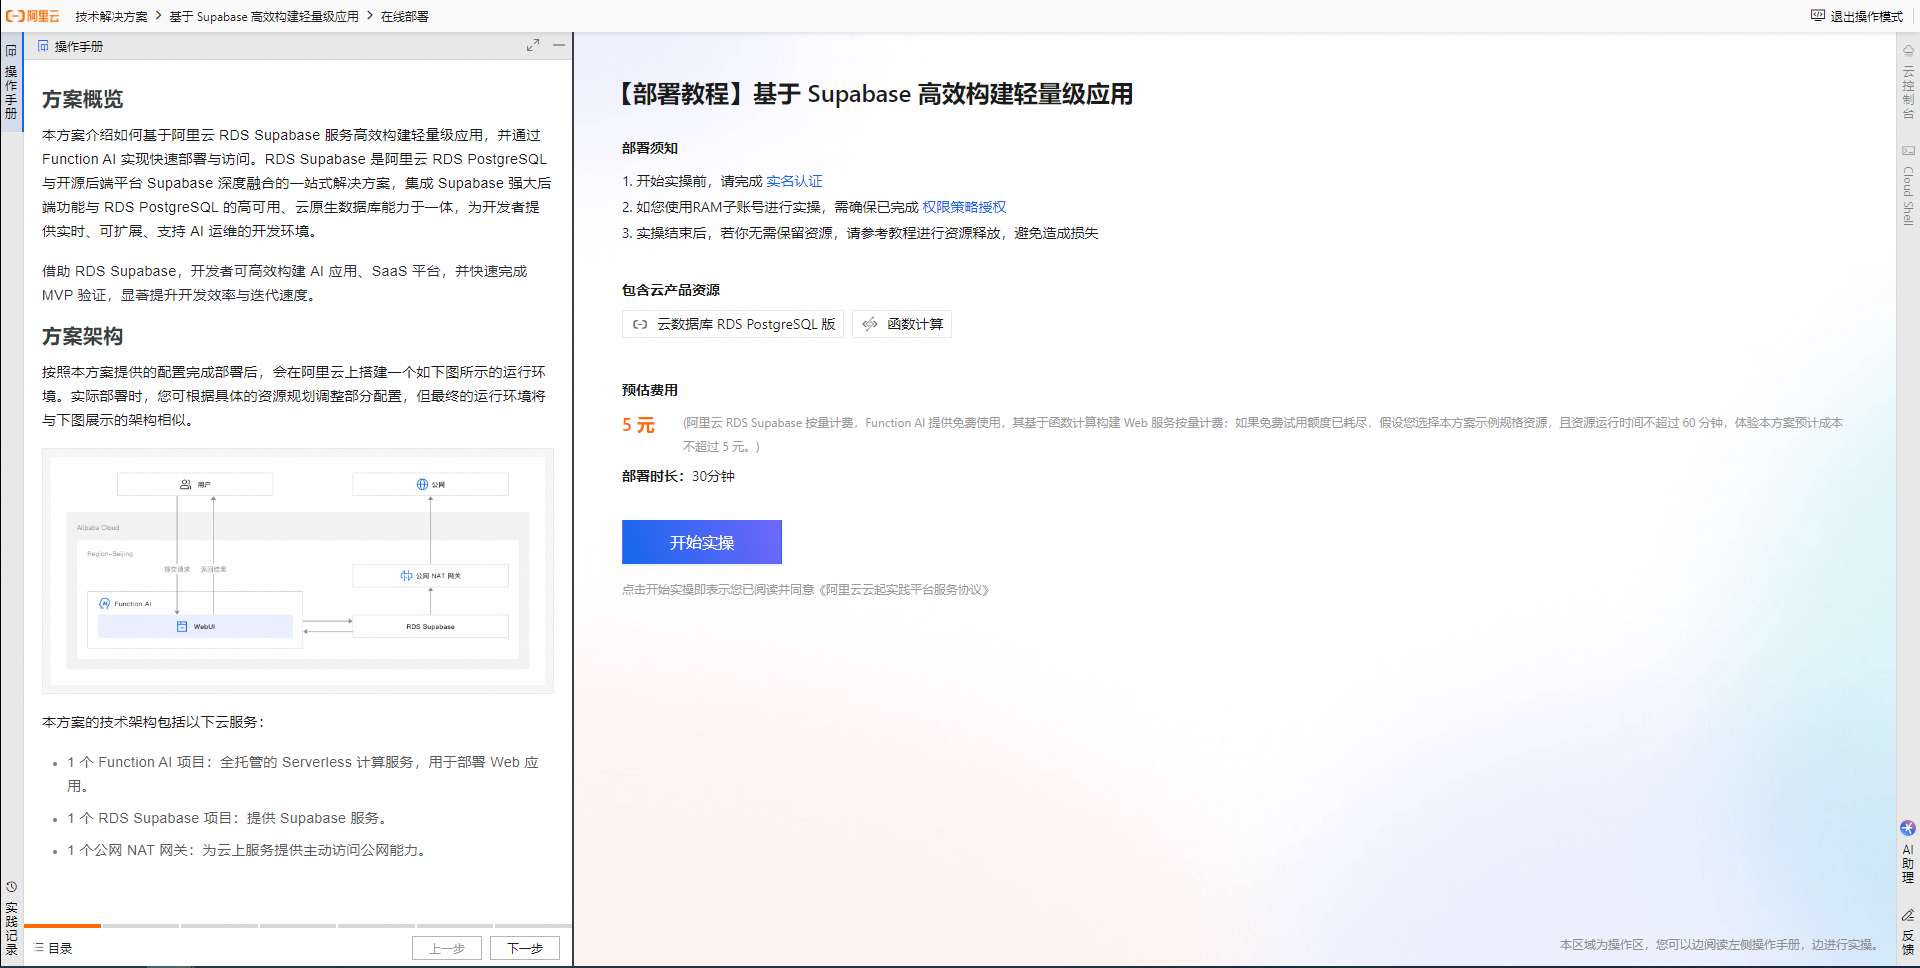1920x968 pixels.
Task: Click the first progress bar segment
Action: (x=62, y=926)
